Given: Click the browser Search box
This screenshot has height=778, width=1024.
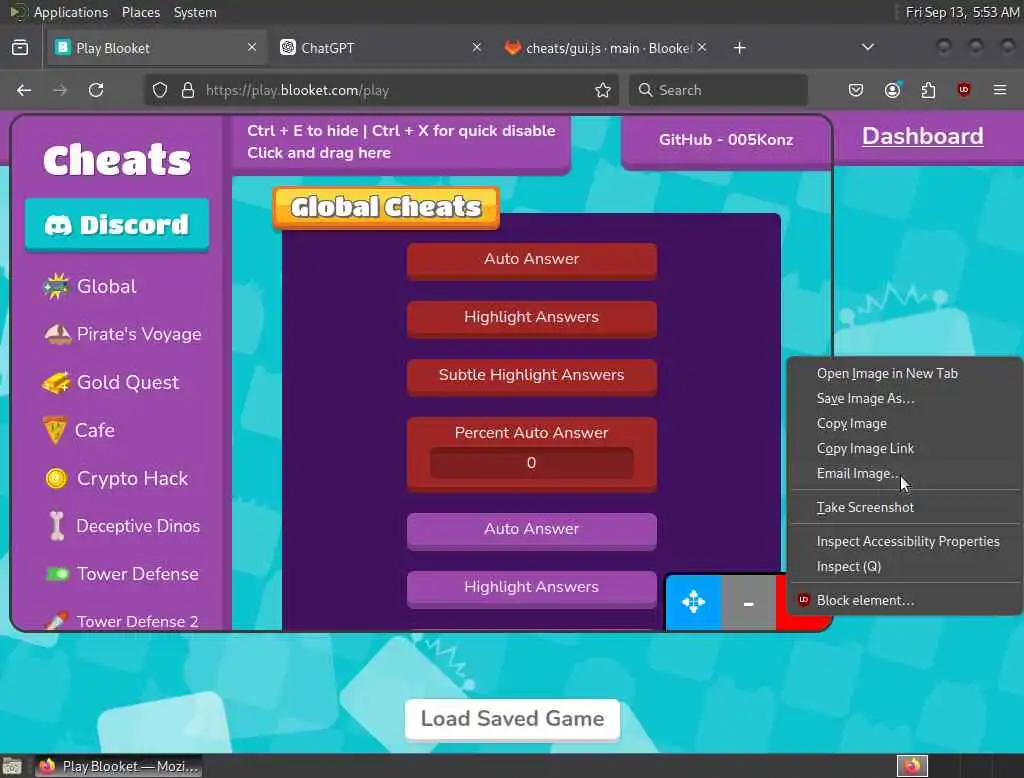Looking at the screenshot, I should click(718, 90).
